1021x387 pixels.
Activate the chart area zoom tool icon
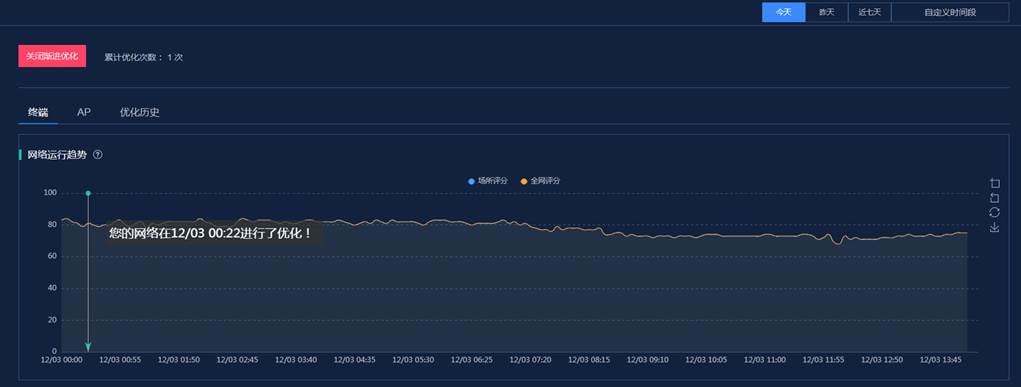[994, 184]
